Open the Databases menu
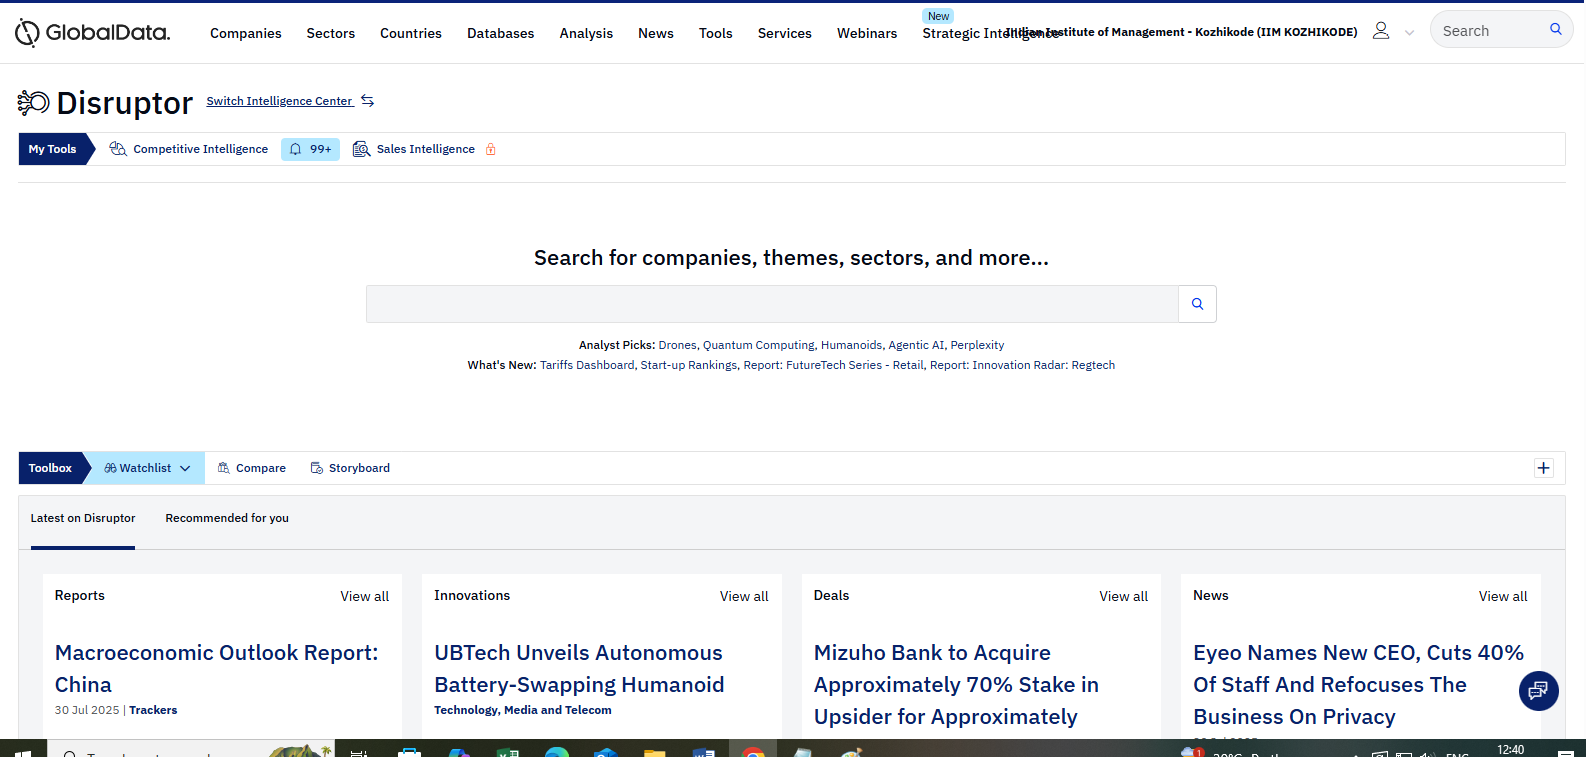This screenshot has height=757, width=1586. (500, 33)
